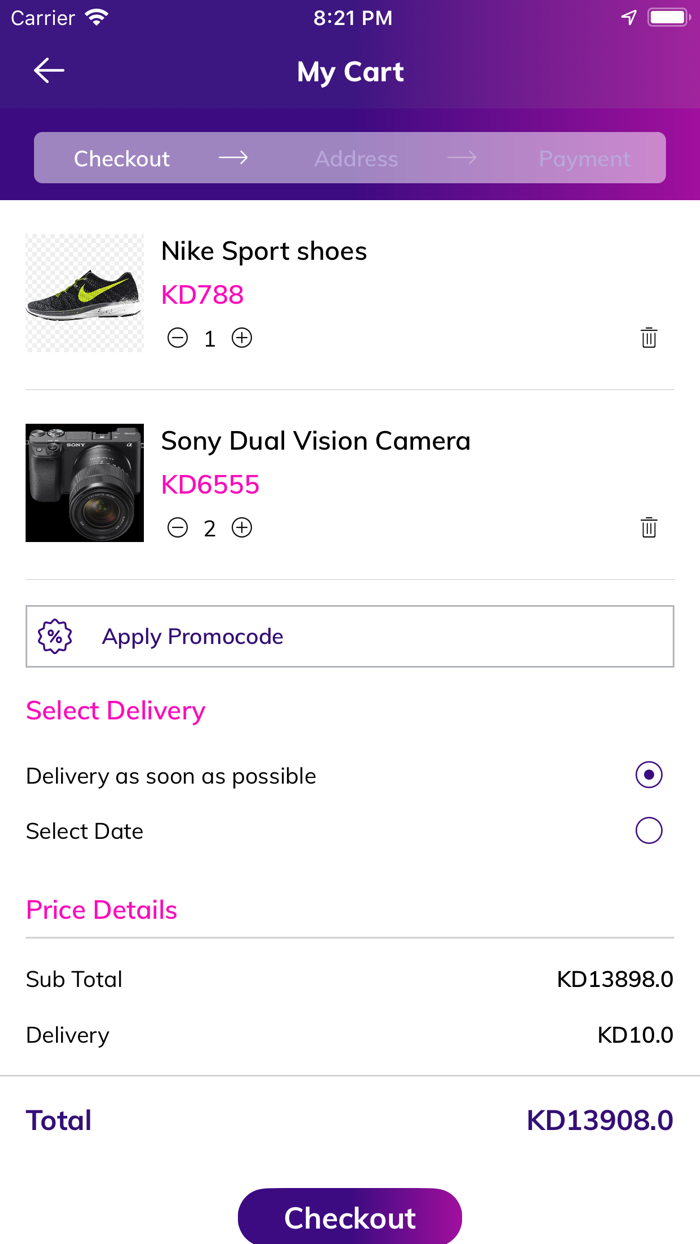
Task: Decrease Nike Sport shoes quantity
Action: [178, 338]
